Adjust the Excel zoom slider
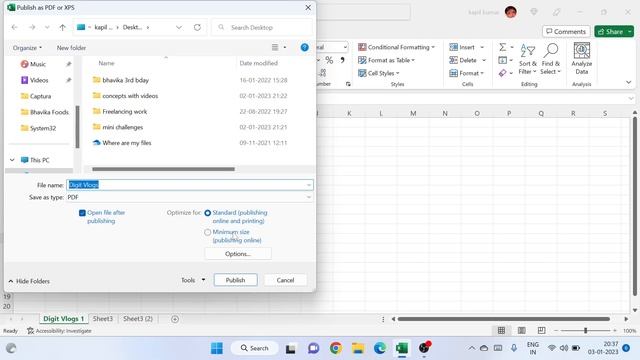 click(x=585, y=331)
